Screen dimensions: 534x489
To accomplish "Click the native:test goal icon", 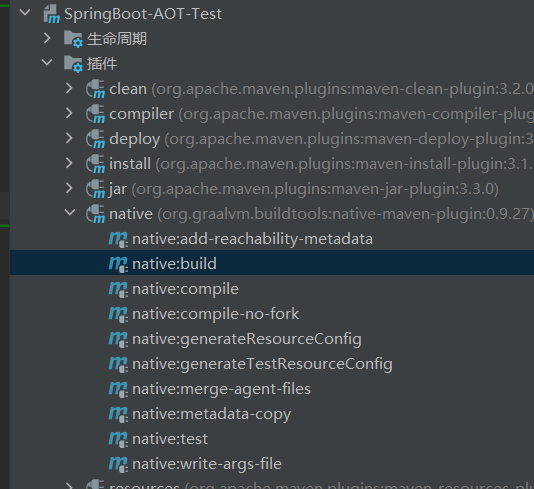I will coord(118,439).
